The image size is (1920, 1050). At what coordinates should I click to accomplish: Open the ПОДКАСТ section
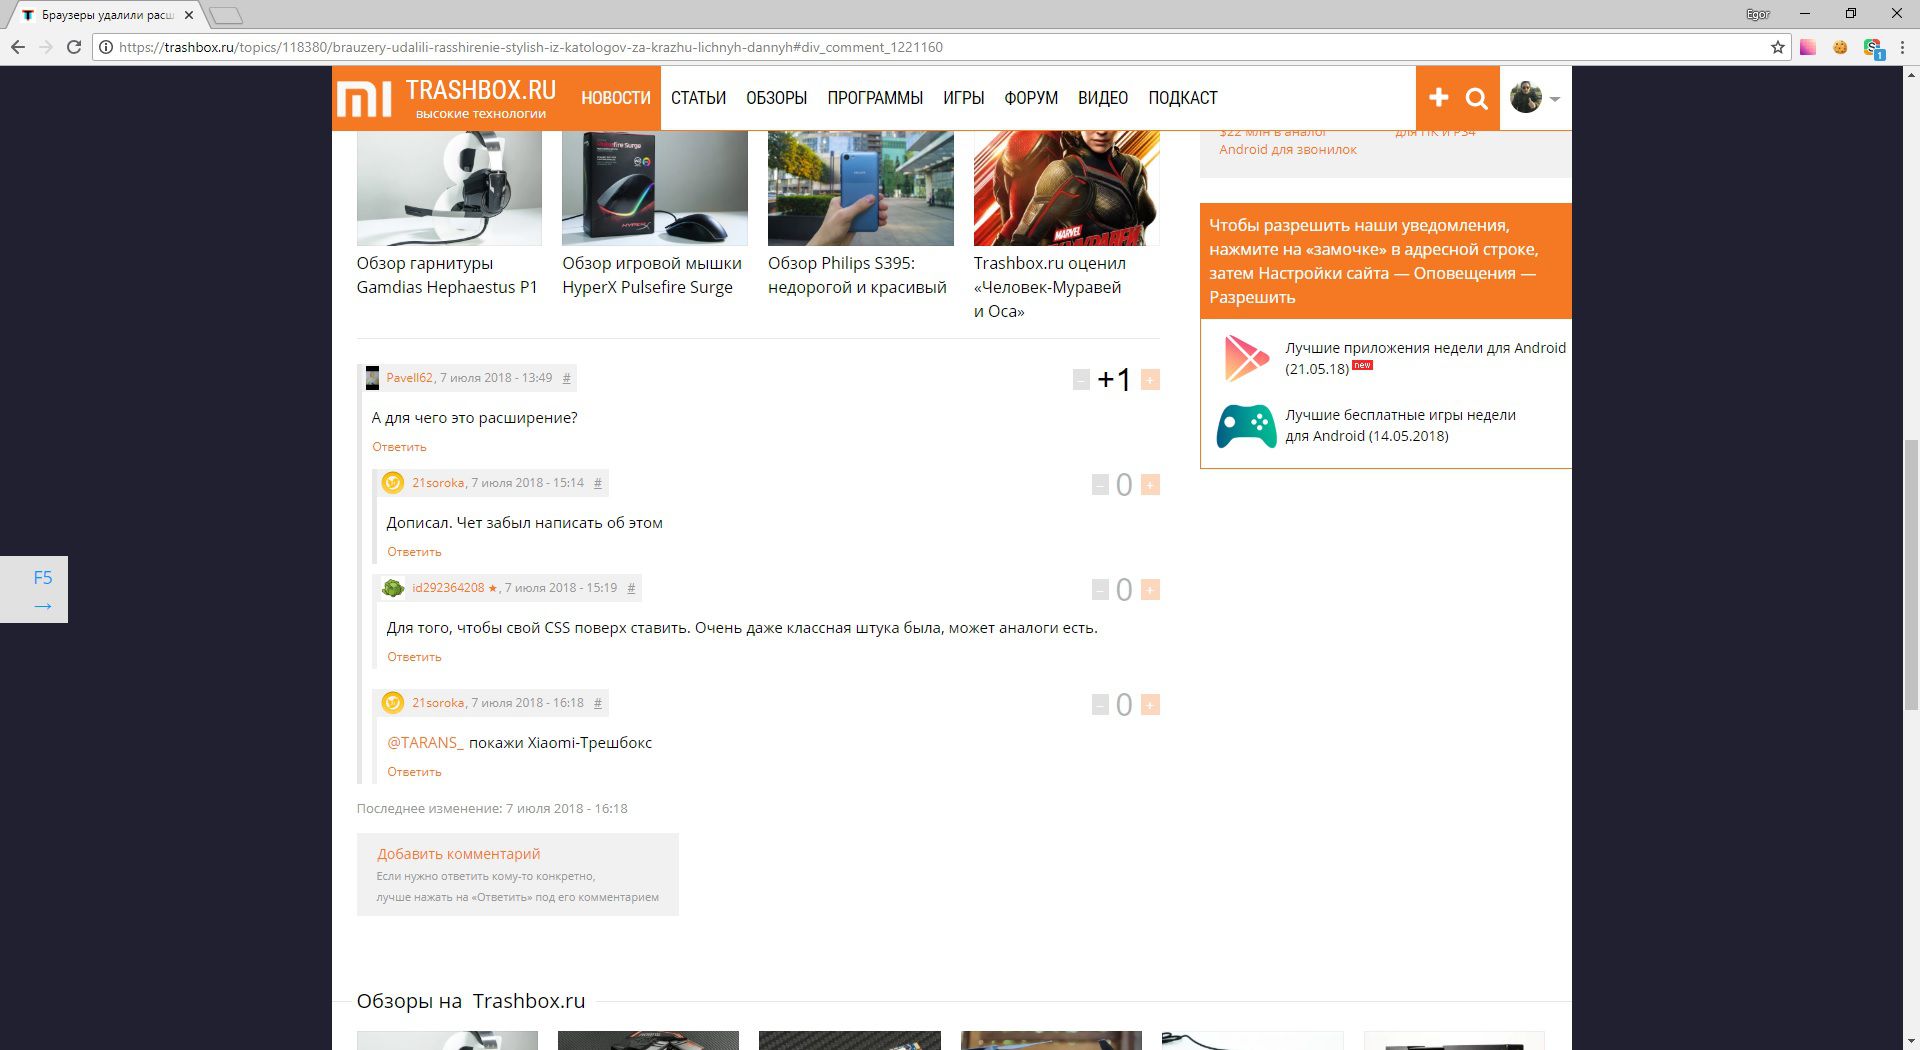pyautogui.click(x=1183, y=98)
